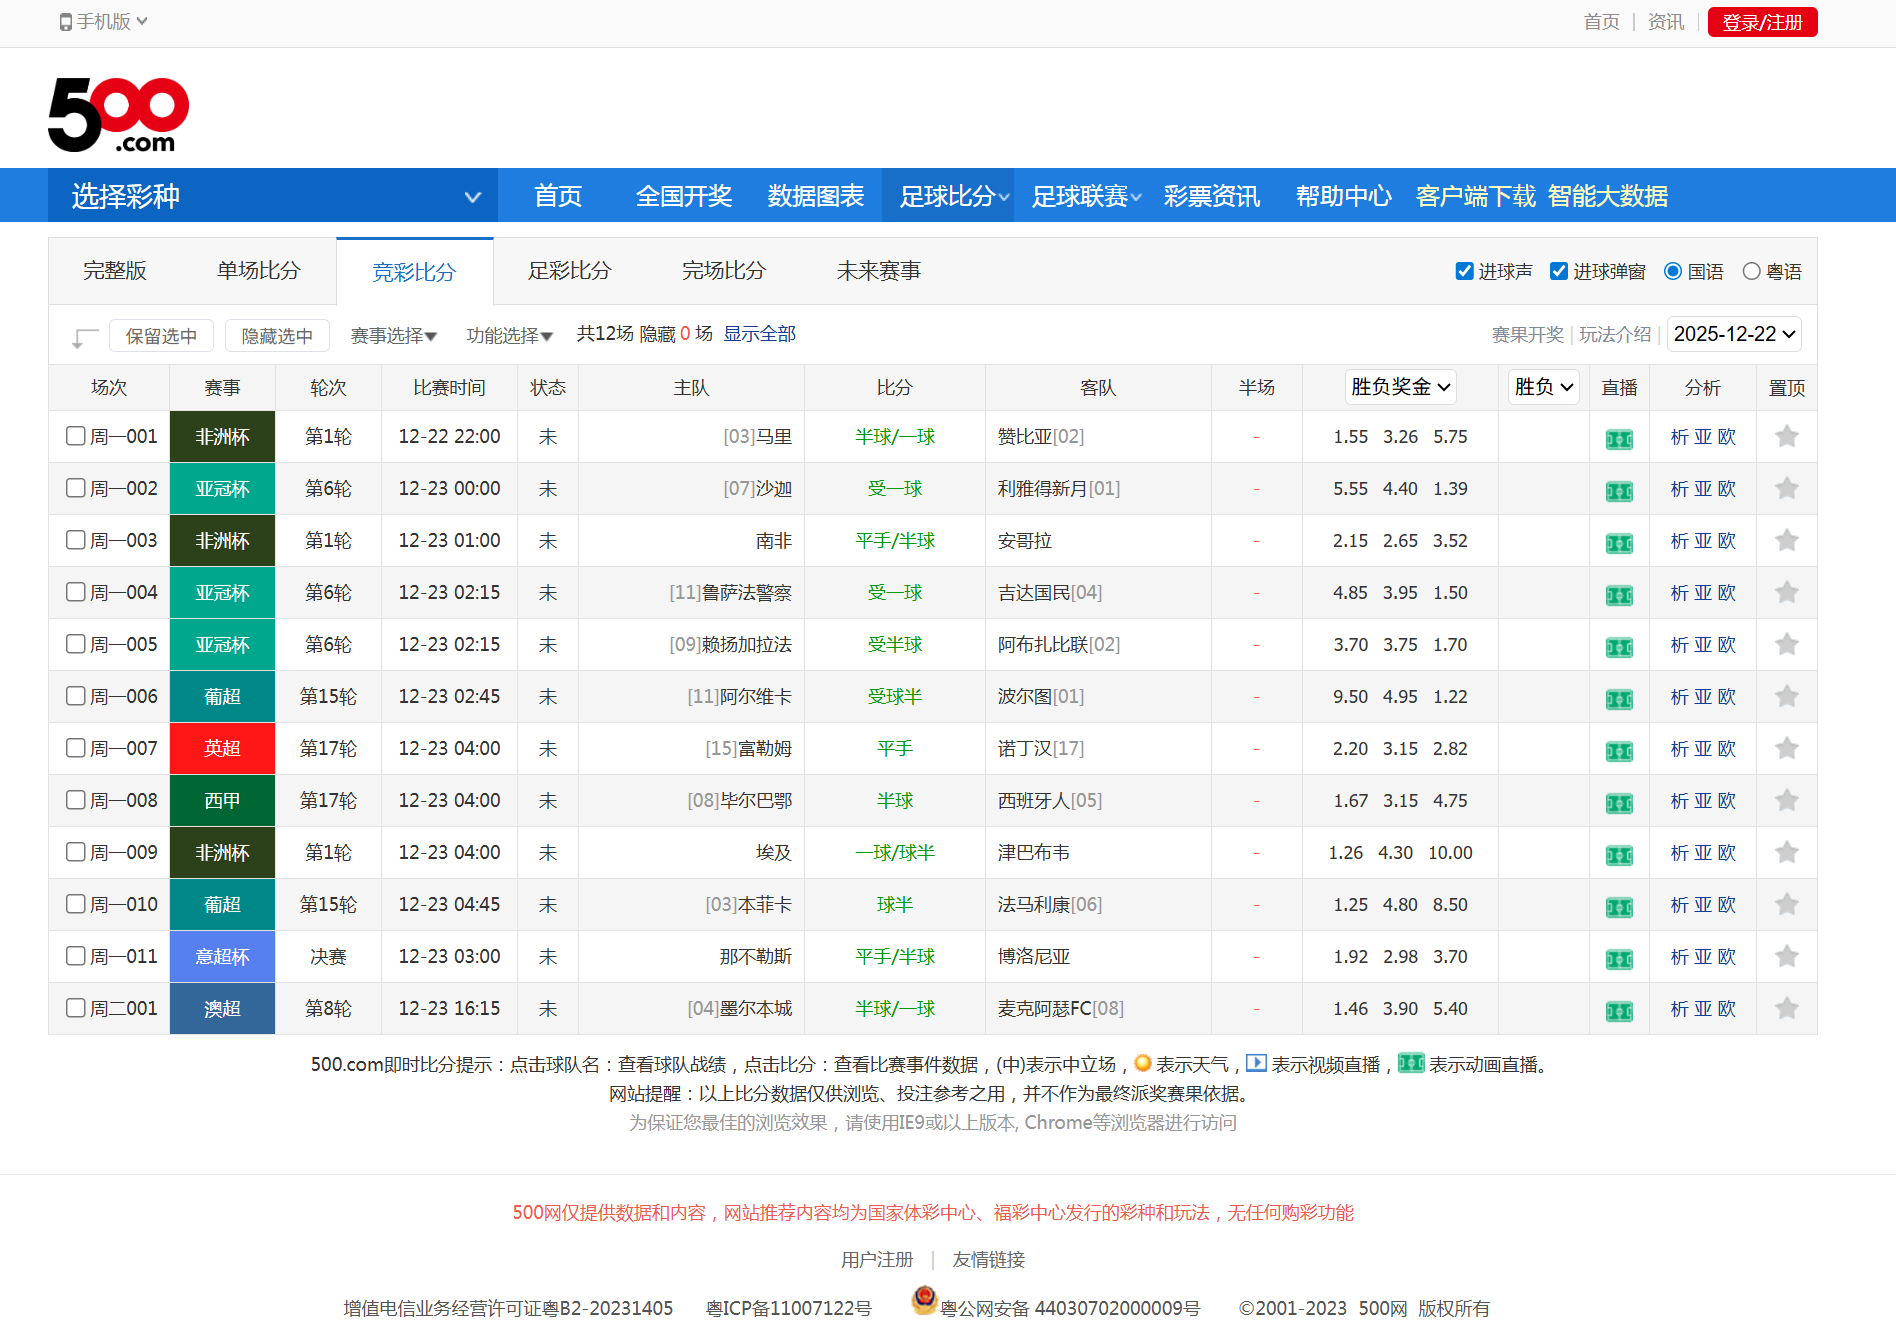Star the 墨尔本本城 match in 置顶 column

pos(1787,1008)
